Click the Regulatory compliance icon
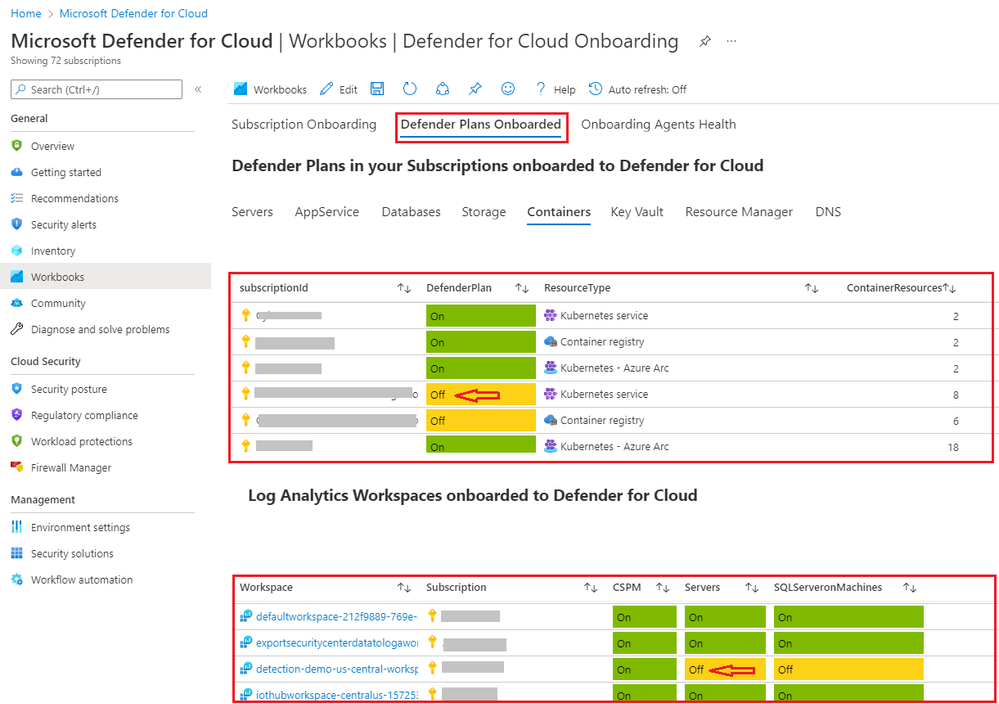 click(x=17, y=415)
